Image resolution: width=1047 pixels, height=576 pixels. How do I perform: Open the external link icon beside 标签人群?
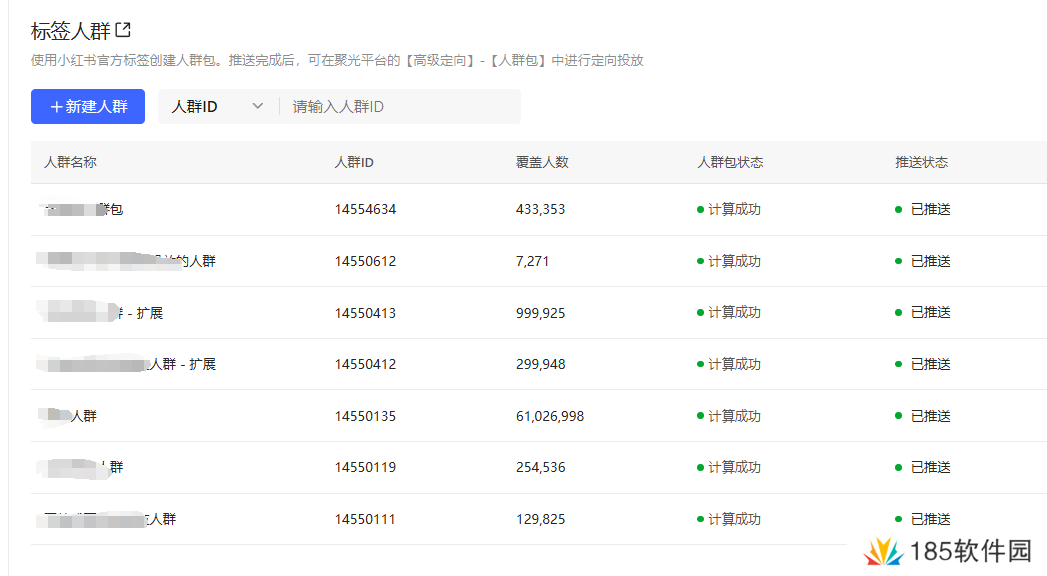coord(122,28)
